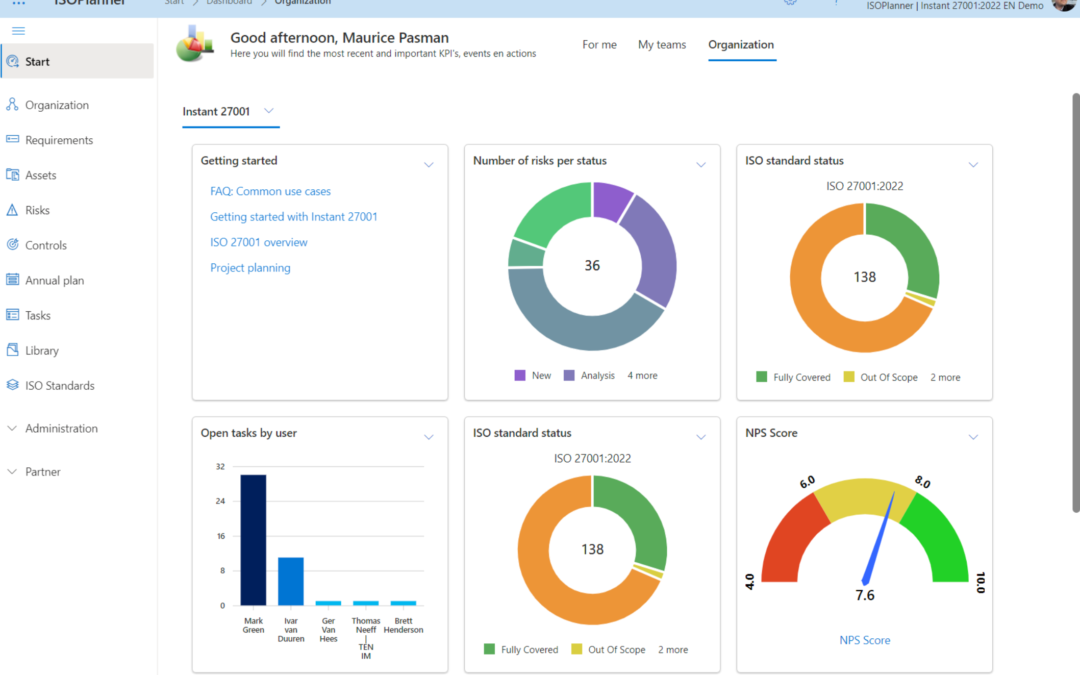Open Risks using the warning triangle icon

12,210
